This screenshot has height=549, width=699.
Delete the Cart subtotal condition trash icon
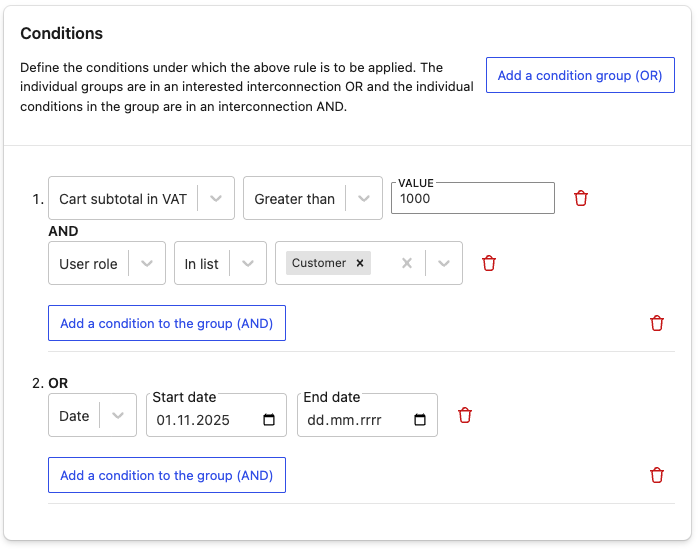click(x=581, y=198)
